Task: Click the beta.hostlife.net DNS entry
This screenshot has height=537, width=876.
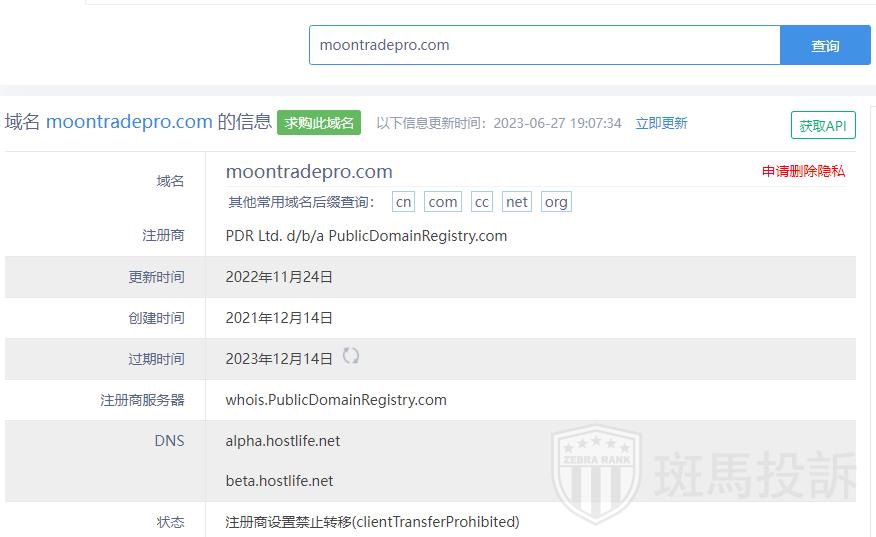Action: point(279,481)
